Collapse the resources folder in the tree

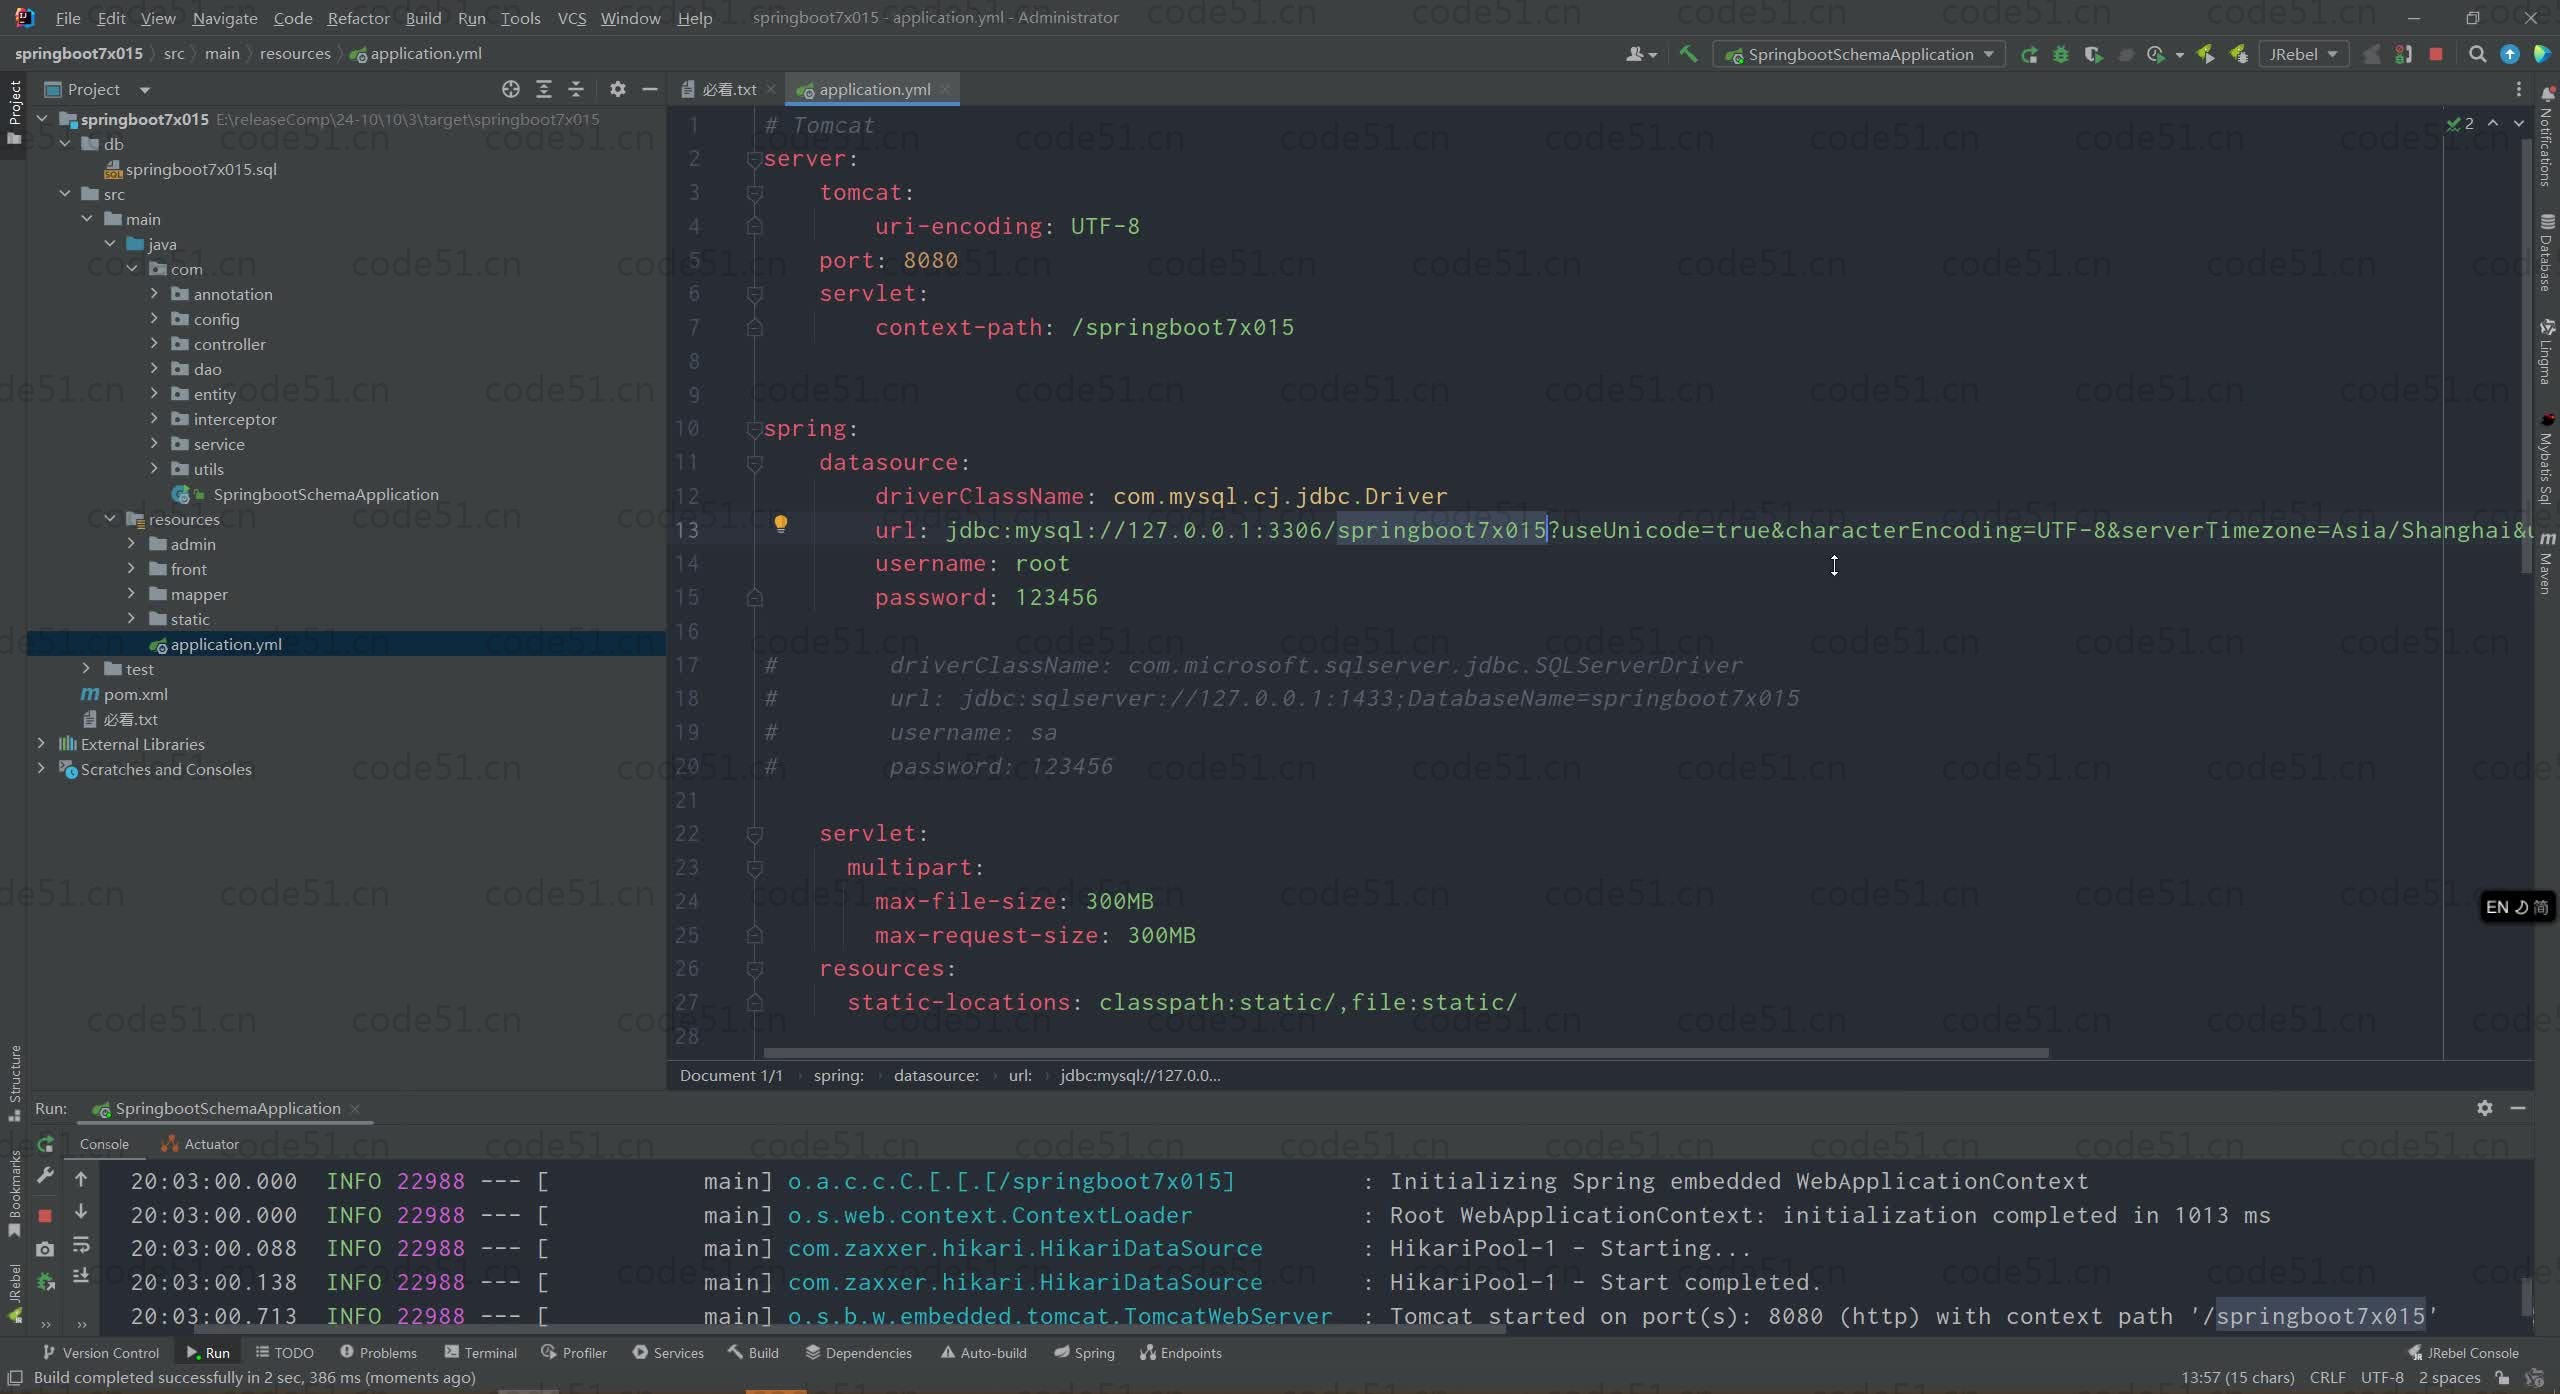pos(110,519)
